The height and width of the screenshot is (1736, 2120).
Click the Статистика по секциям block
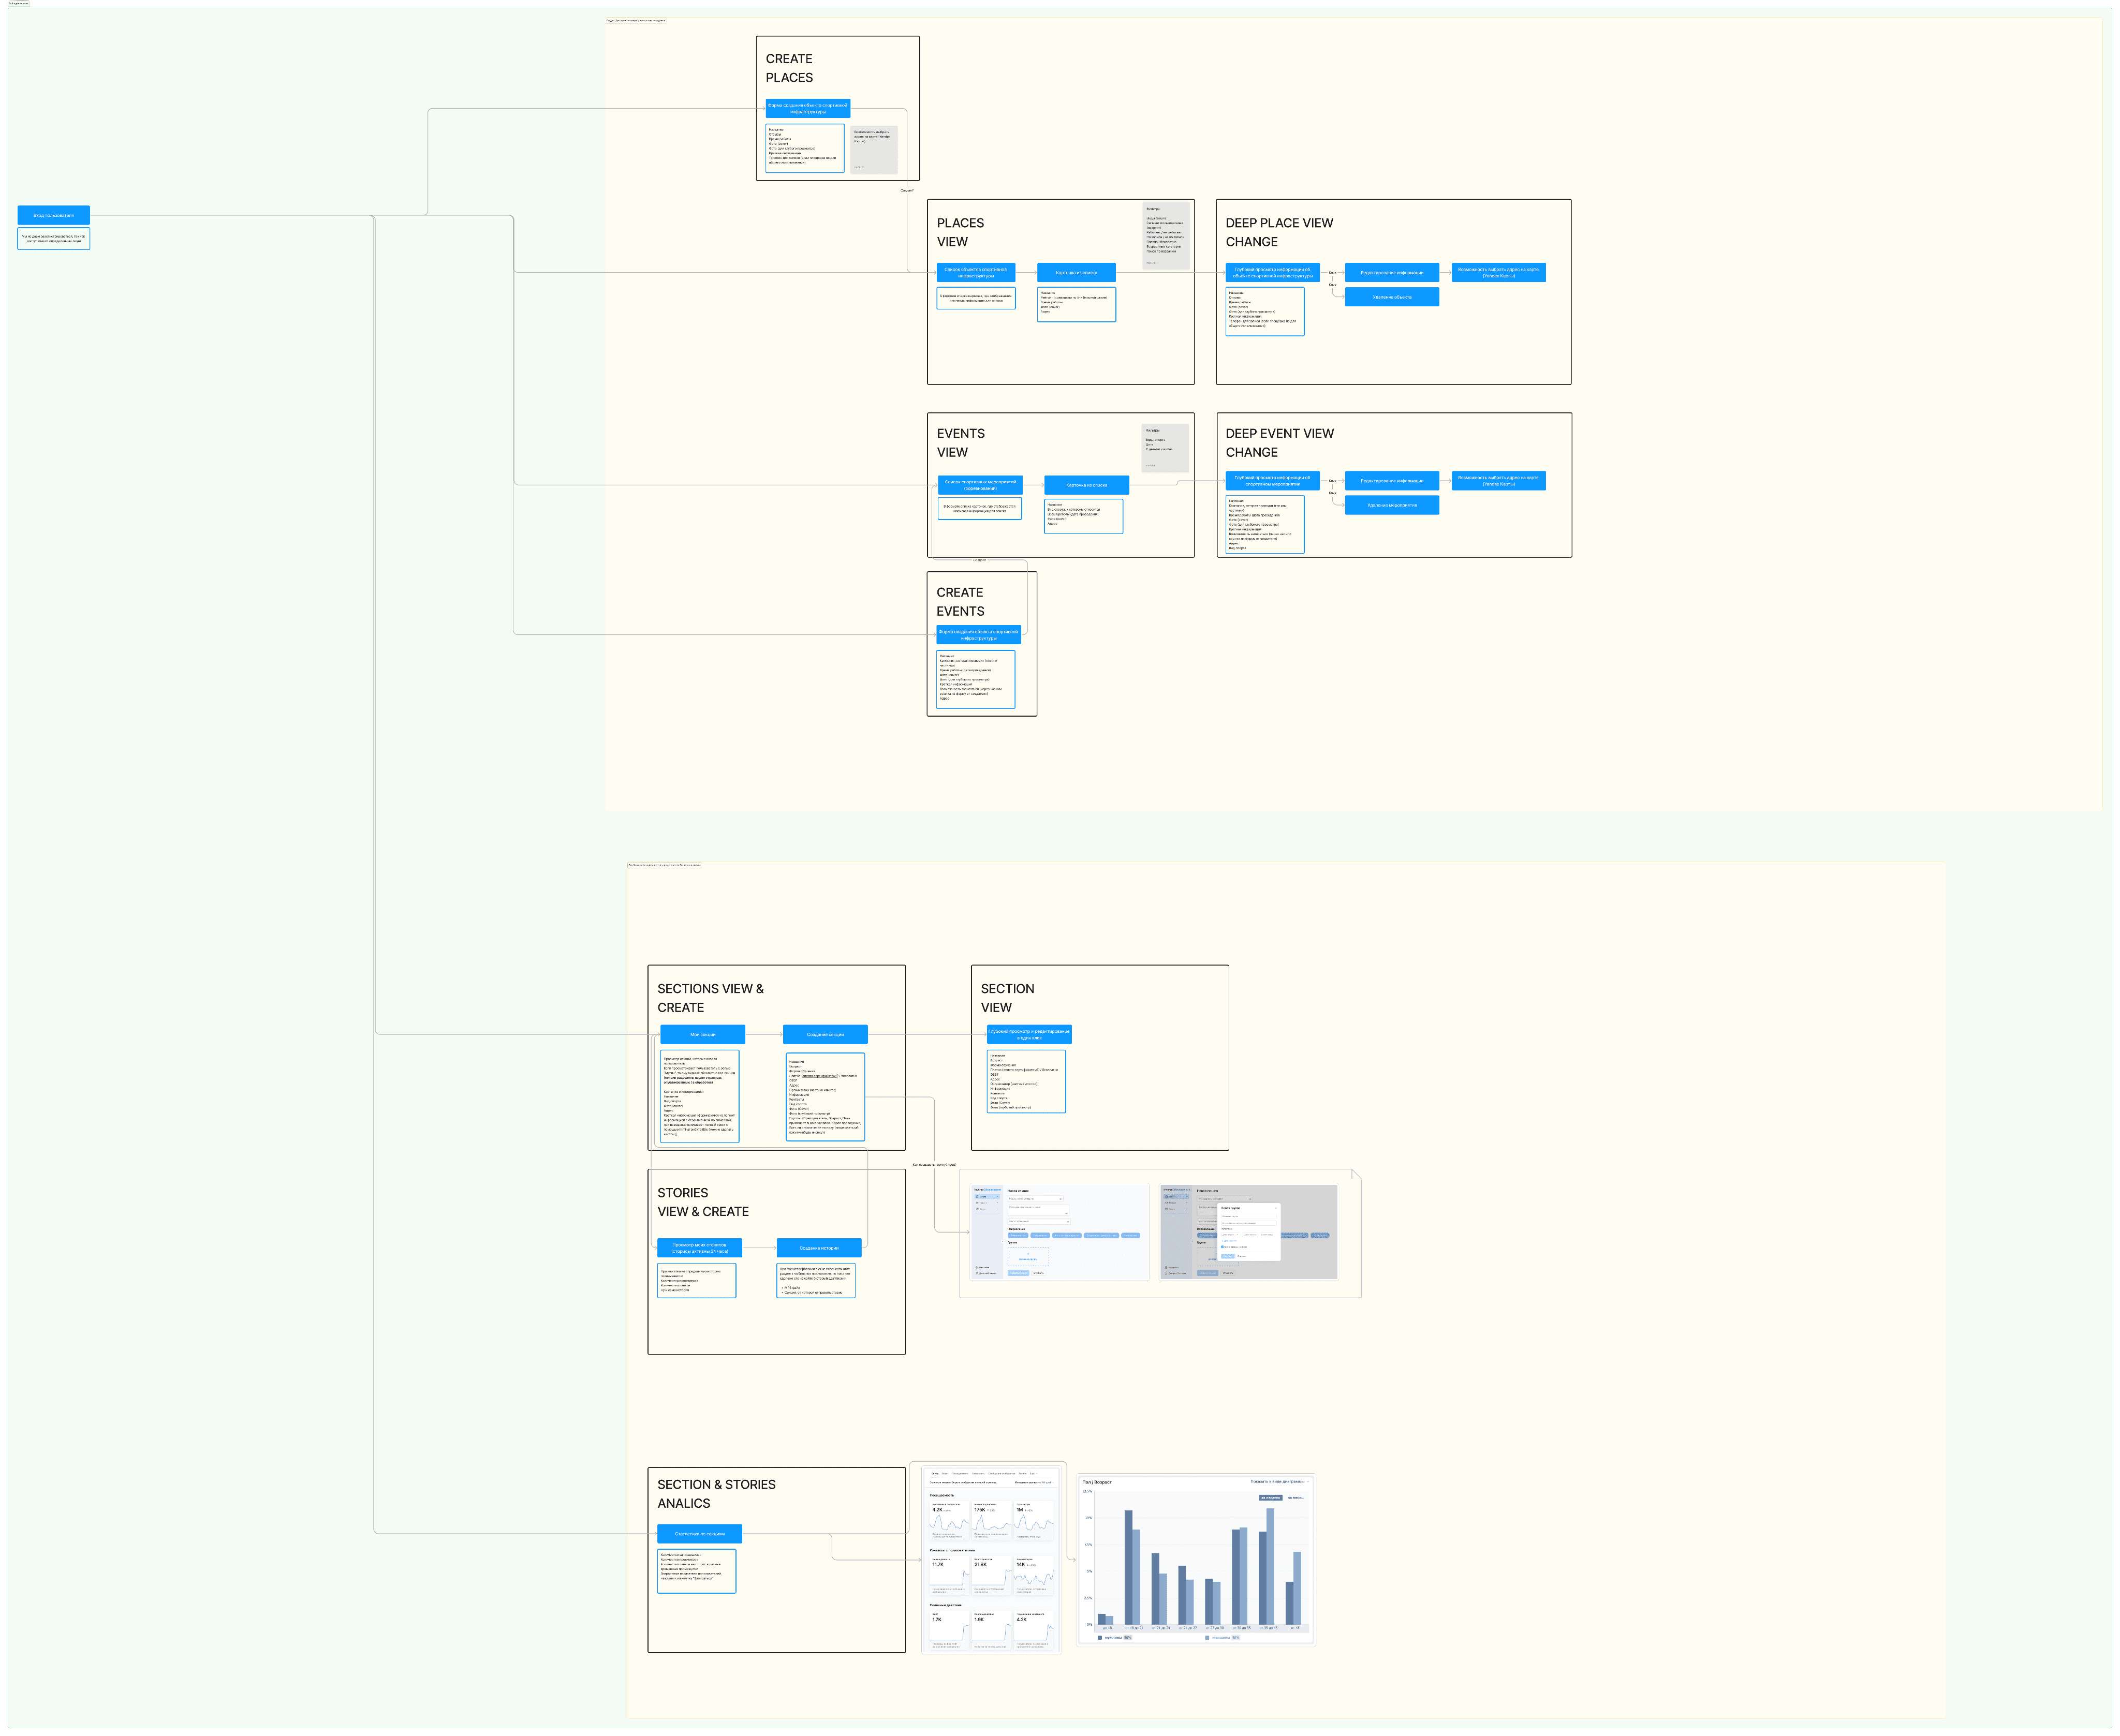(x=699, y=1533)
